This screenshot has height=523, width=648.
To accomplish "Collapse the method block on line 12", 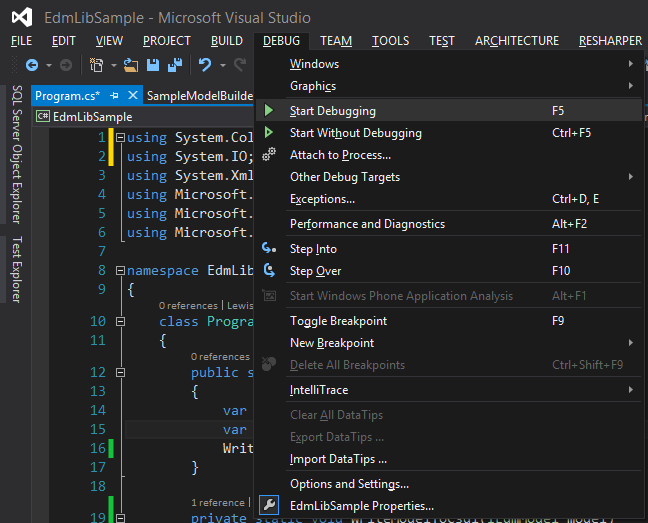I will [120, 373].
